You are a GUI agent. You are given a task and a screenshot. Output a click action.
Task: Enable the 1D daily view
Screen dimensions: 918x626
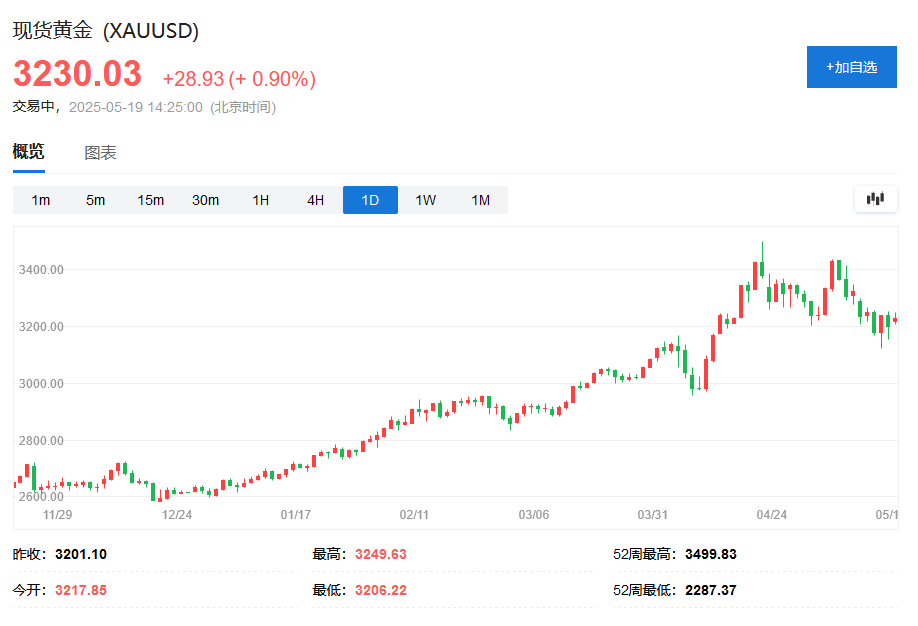[369, 199]
